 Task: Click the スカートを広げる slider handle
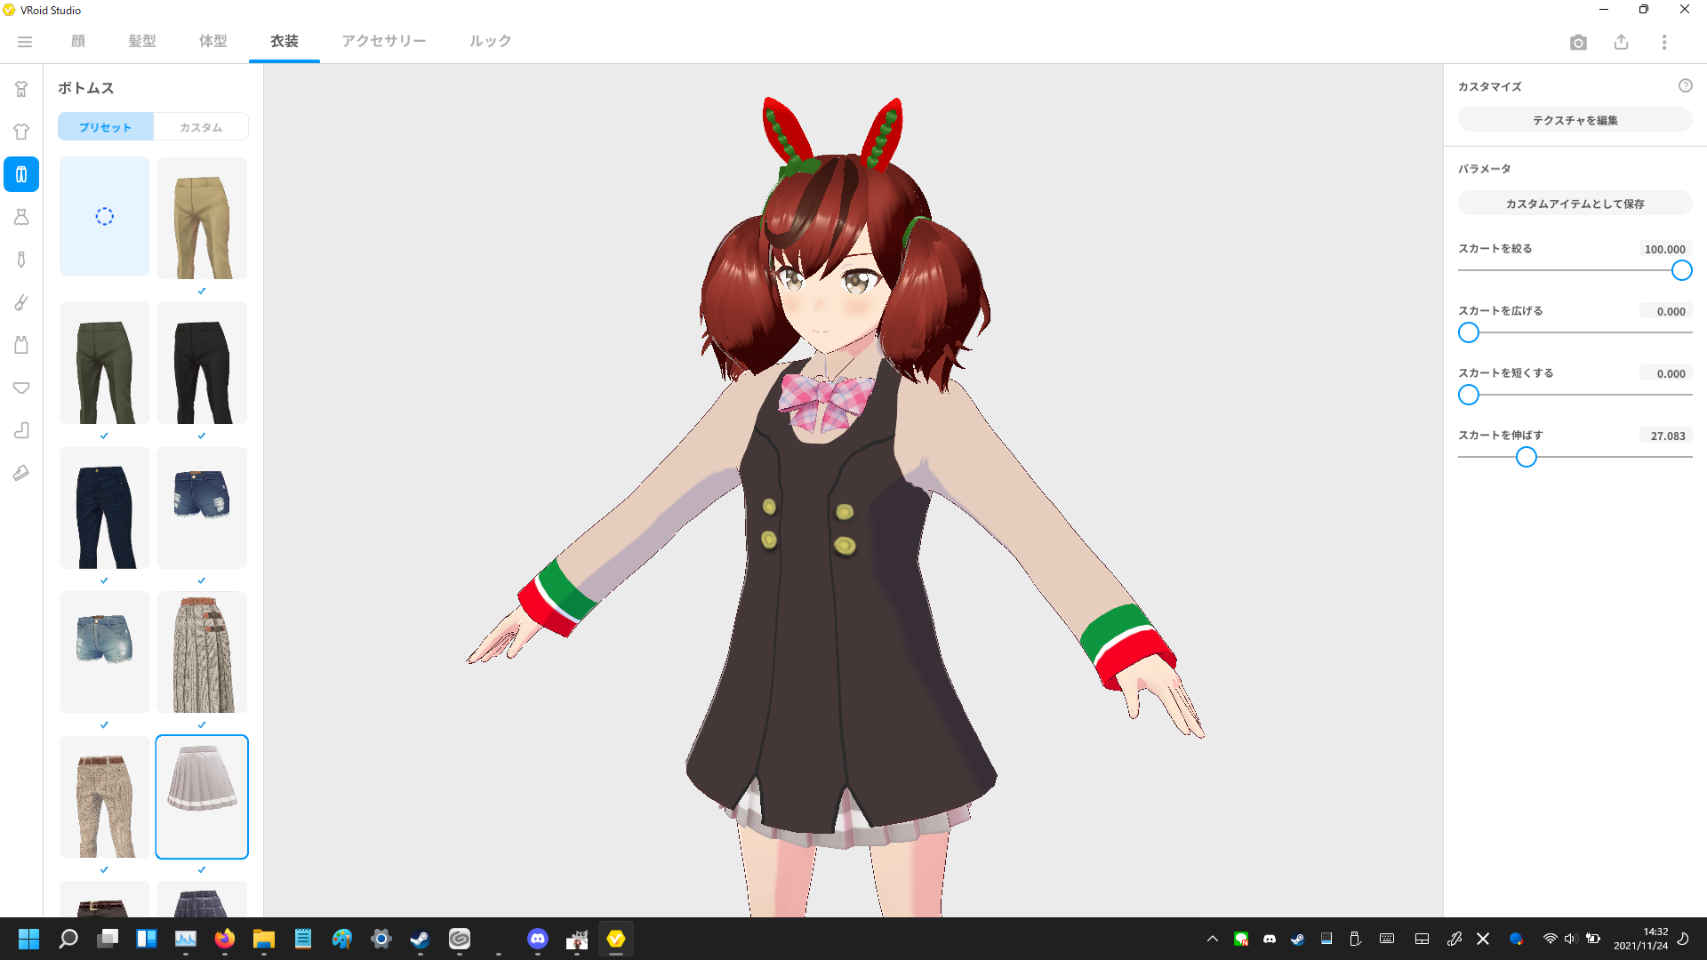coord(1468,333)
